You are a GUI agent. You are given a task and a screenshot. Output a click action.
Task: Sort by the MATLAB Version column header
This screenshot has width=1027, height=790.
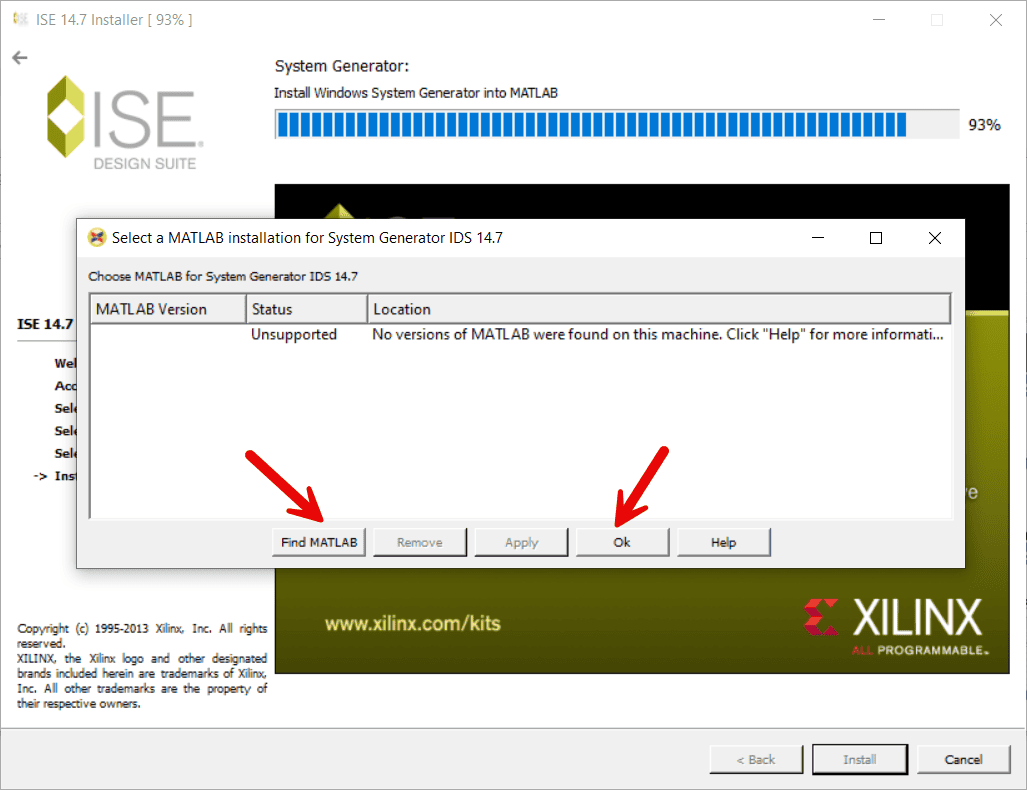pos(166,308)
